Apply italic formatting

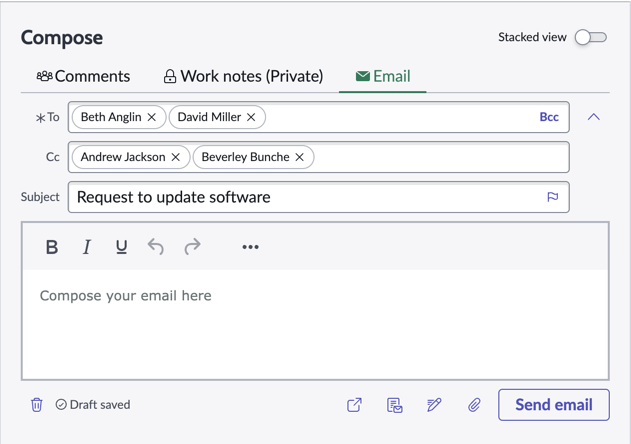(87, 247)
